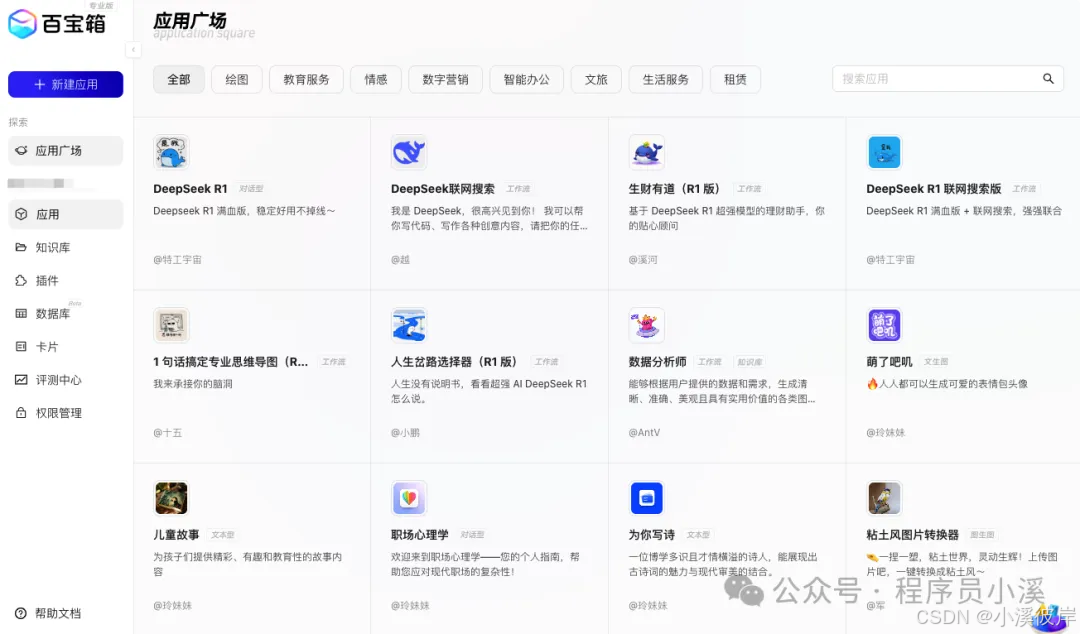Screen dimensions: 1080x634
Task: Open the DeepSeek R1 联网搜索版 app icon
Action: (x=884, y=152)
